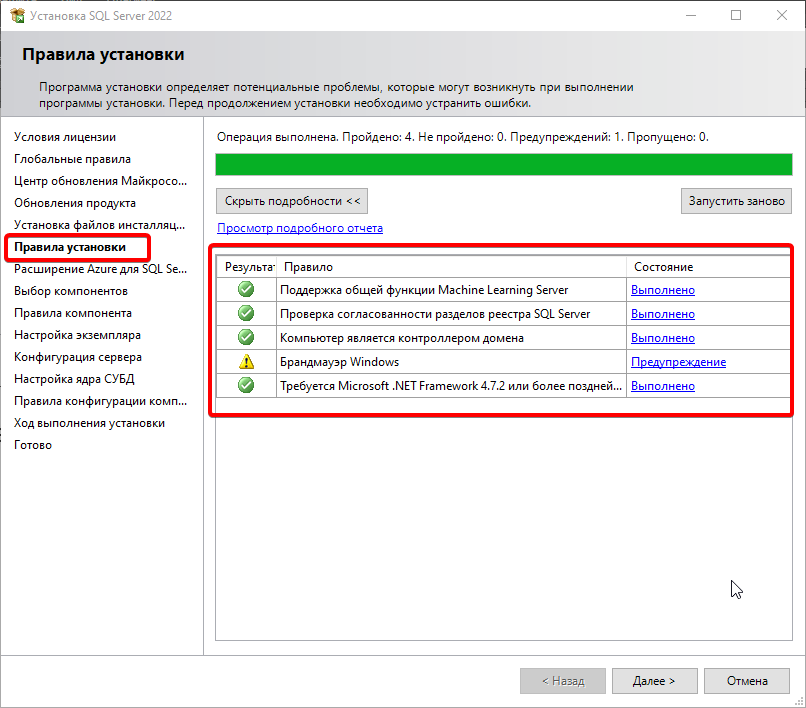Viewport: 806px width, 708px height.
Task: Click rule text Требуется Microsoft .NET Framework 4.7.2
Action: pos(451,386)
